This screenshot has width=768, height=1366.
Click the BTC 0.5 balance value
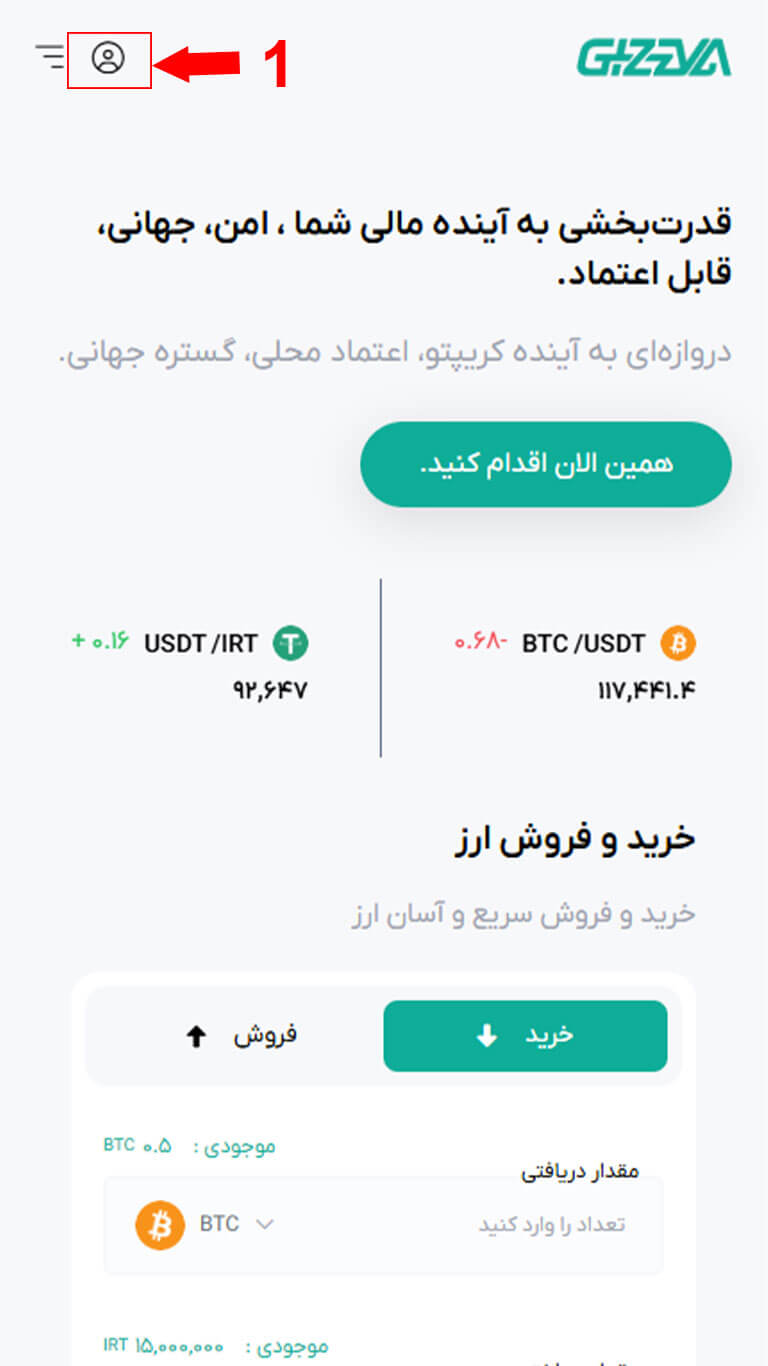pos(137,1145)
